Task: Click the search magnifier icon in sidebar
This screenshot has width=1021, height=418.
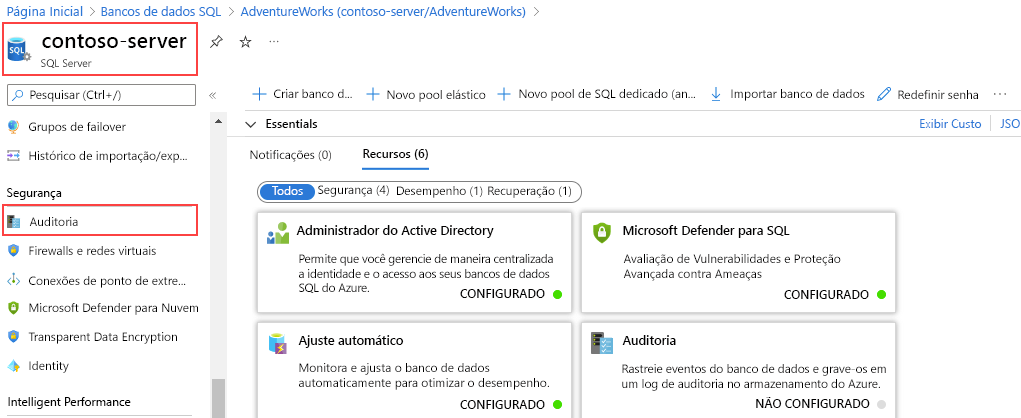Action: [18, 95]
